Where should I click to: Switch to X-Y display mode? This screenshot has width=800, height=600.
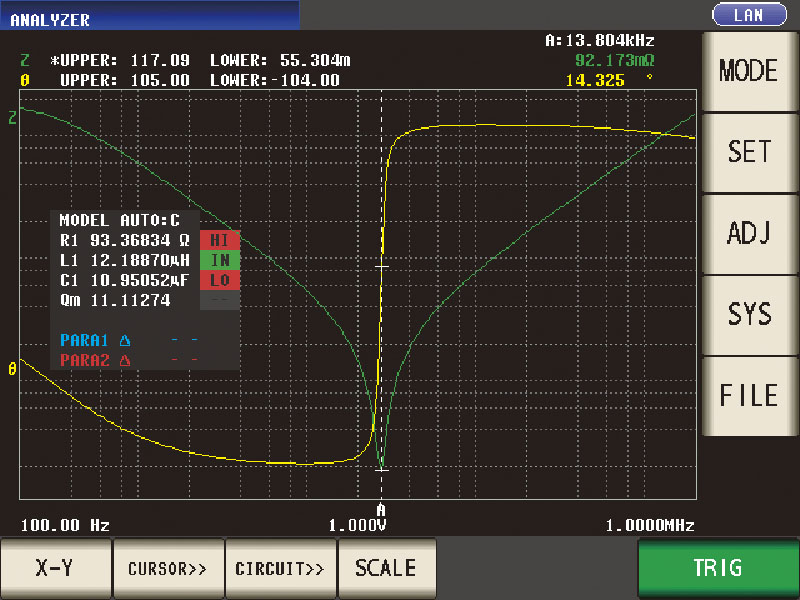(56, 567)
